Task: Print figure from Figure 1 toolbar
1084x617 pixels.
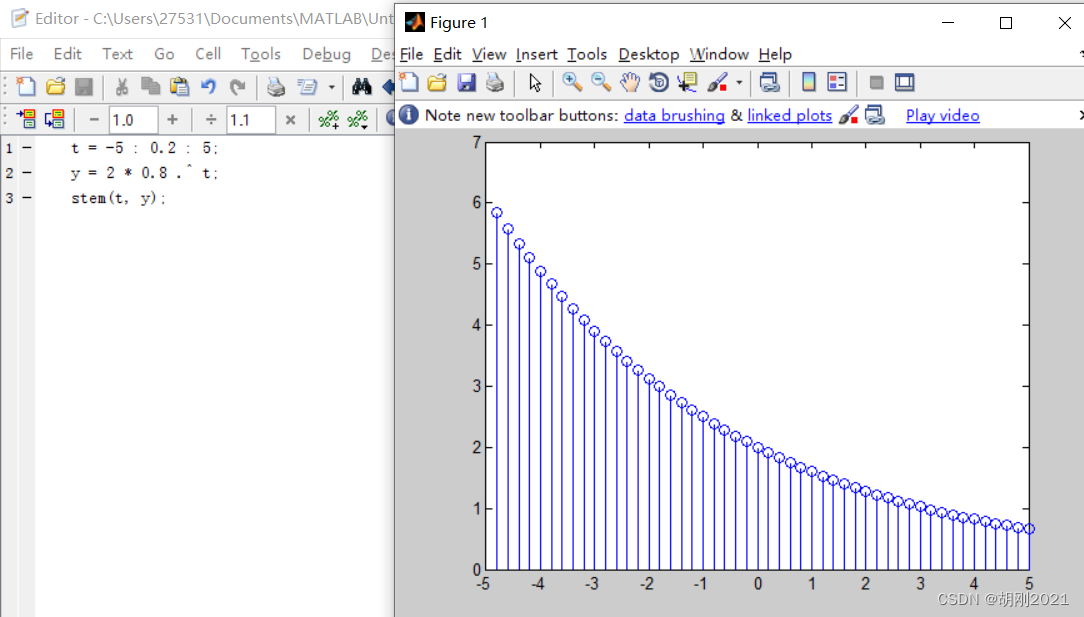Action: click(x=495, y=82)
